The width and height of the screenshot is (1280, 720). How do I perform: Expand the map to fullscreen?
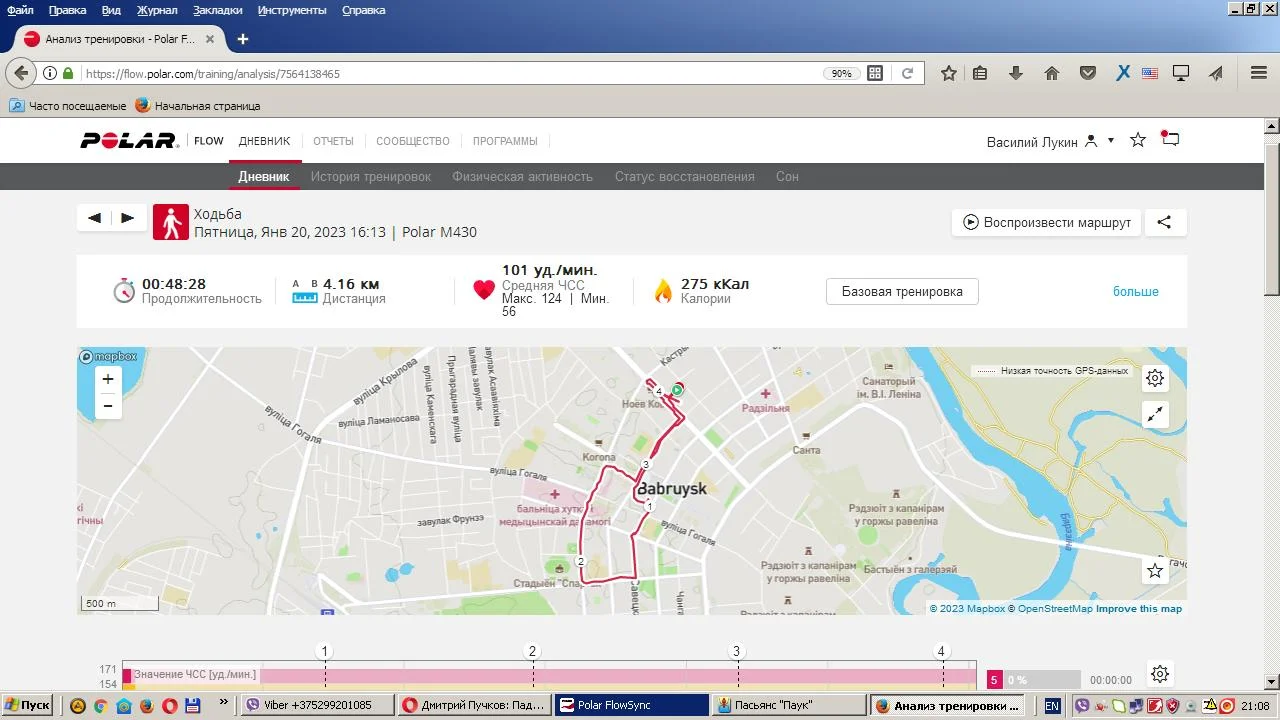[x=1155, y=414]
